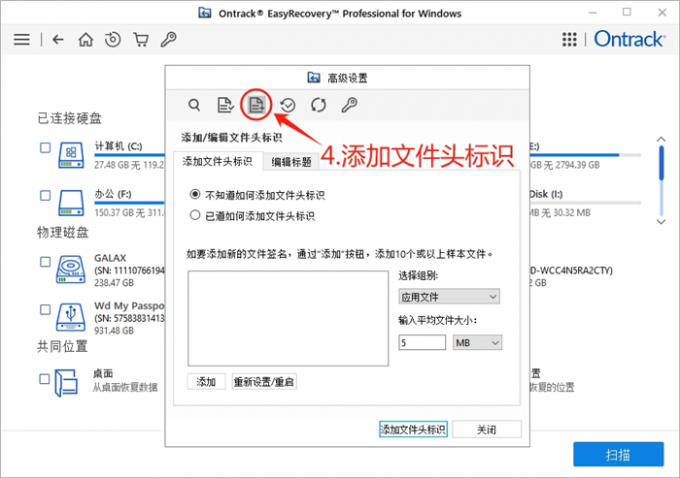This screenshot has width=680, height=478.
Task: Click the C: drive usage bar
Action: 130,155
